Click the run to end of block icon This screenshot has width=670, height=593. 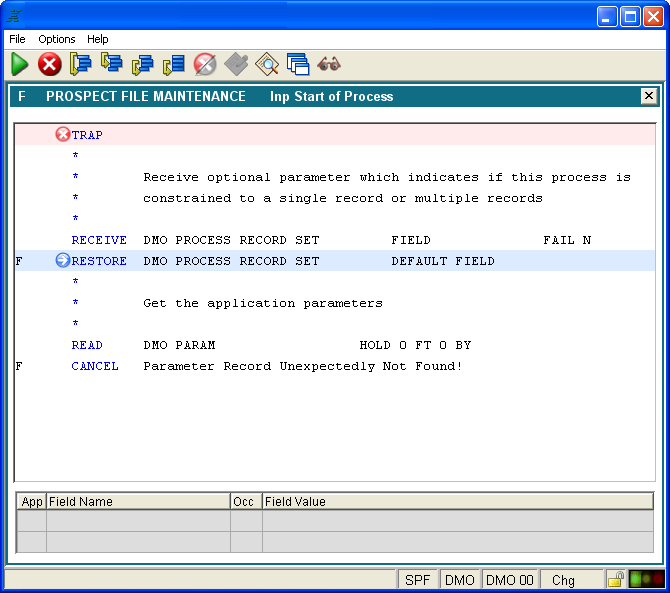tap(173, 65)
